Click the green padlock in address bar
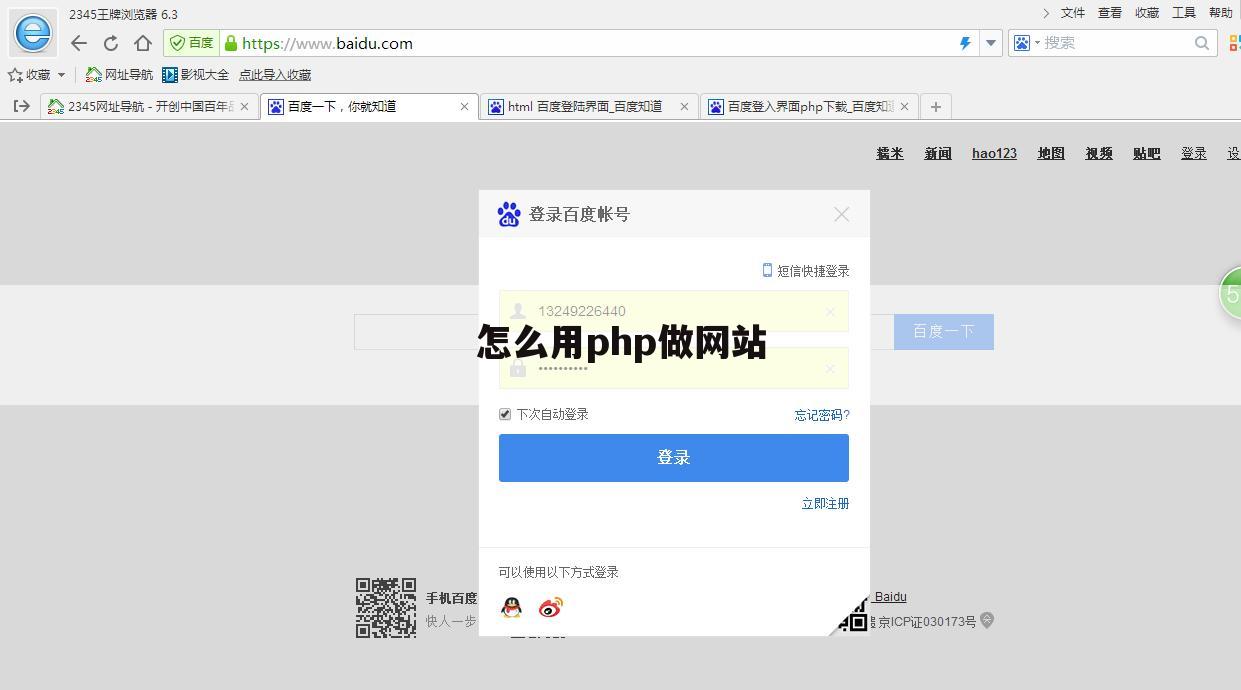 [231, 43]
